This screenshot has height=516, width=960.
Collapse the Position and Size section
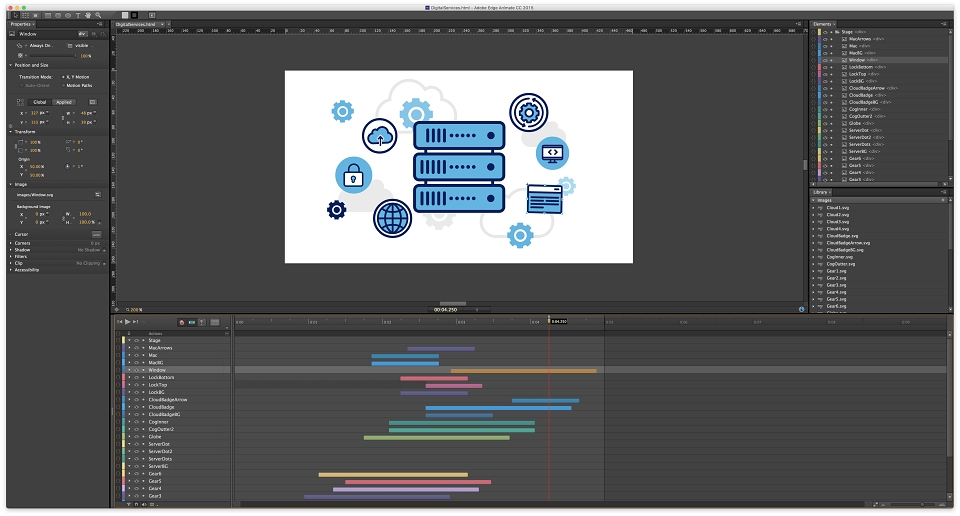click(x=10, y=65)
